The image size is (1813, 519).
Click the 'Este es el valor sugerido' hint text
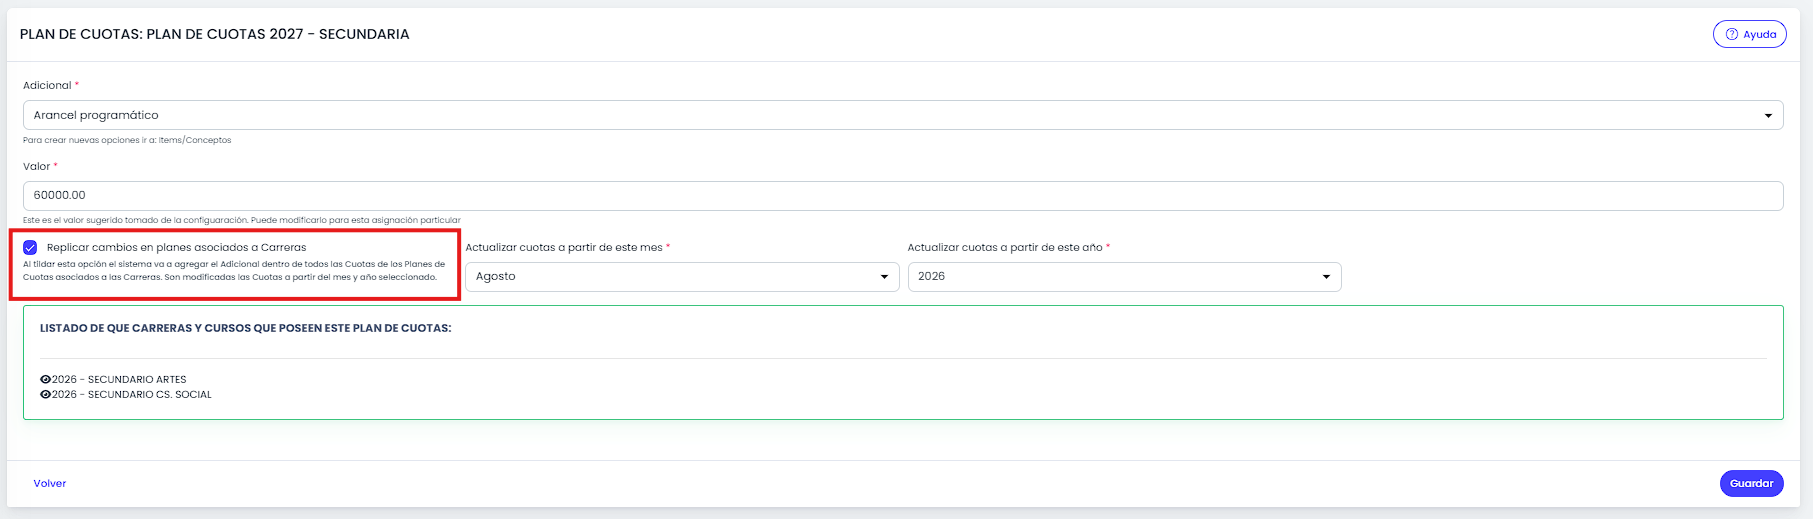coord(242,220)
